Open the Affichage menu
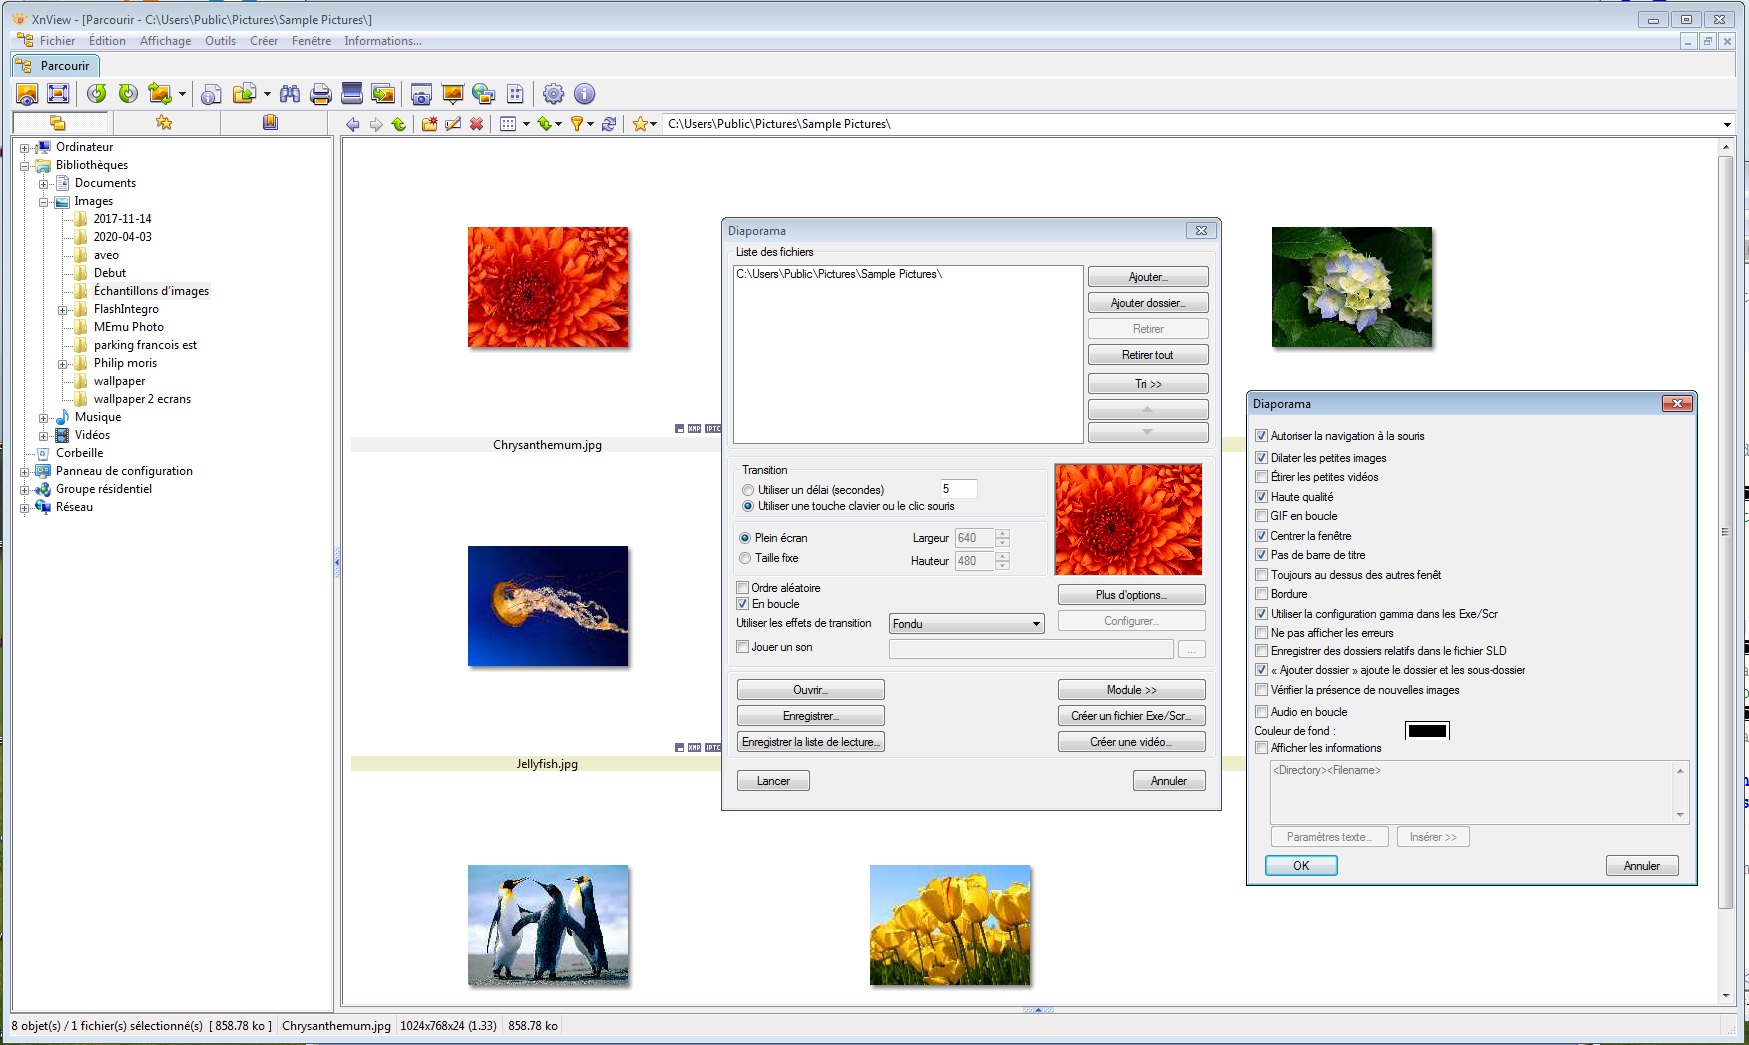 165,41
